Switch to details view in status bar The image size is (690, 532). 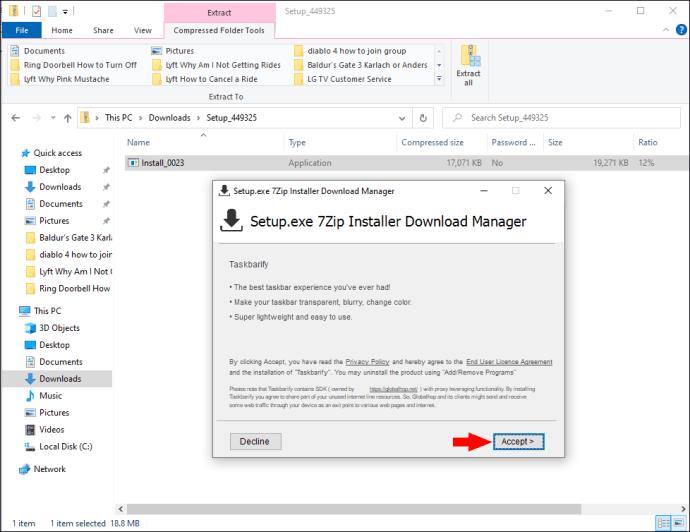pos(663,523)
